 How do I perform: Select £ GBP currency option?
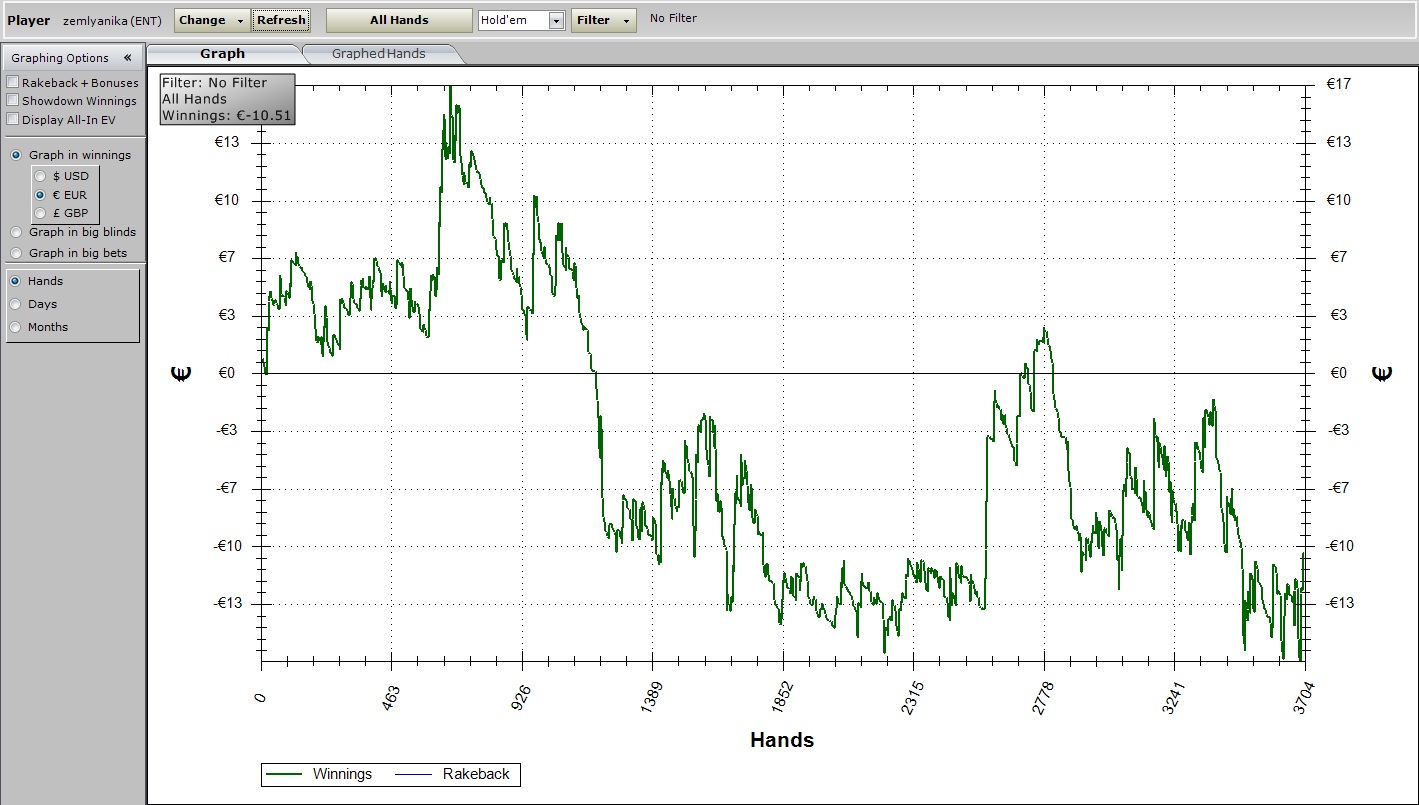click(40, 213)
